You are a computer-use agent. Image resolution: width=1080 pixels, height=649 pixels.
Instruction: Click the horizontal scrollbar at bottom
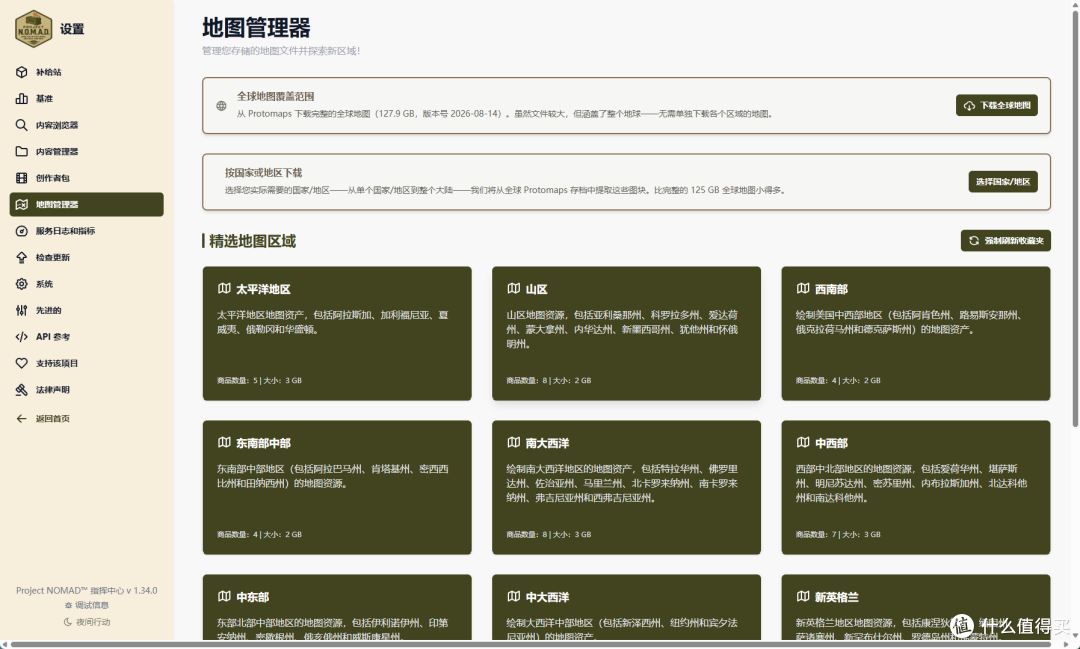click(x=530, y=645)
